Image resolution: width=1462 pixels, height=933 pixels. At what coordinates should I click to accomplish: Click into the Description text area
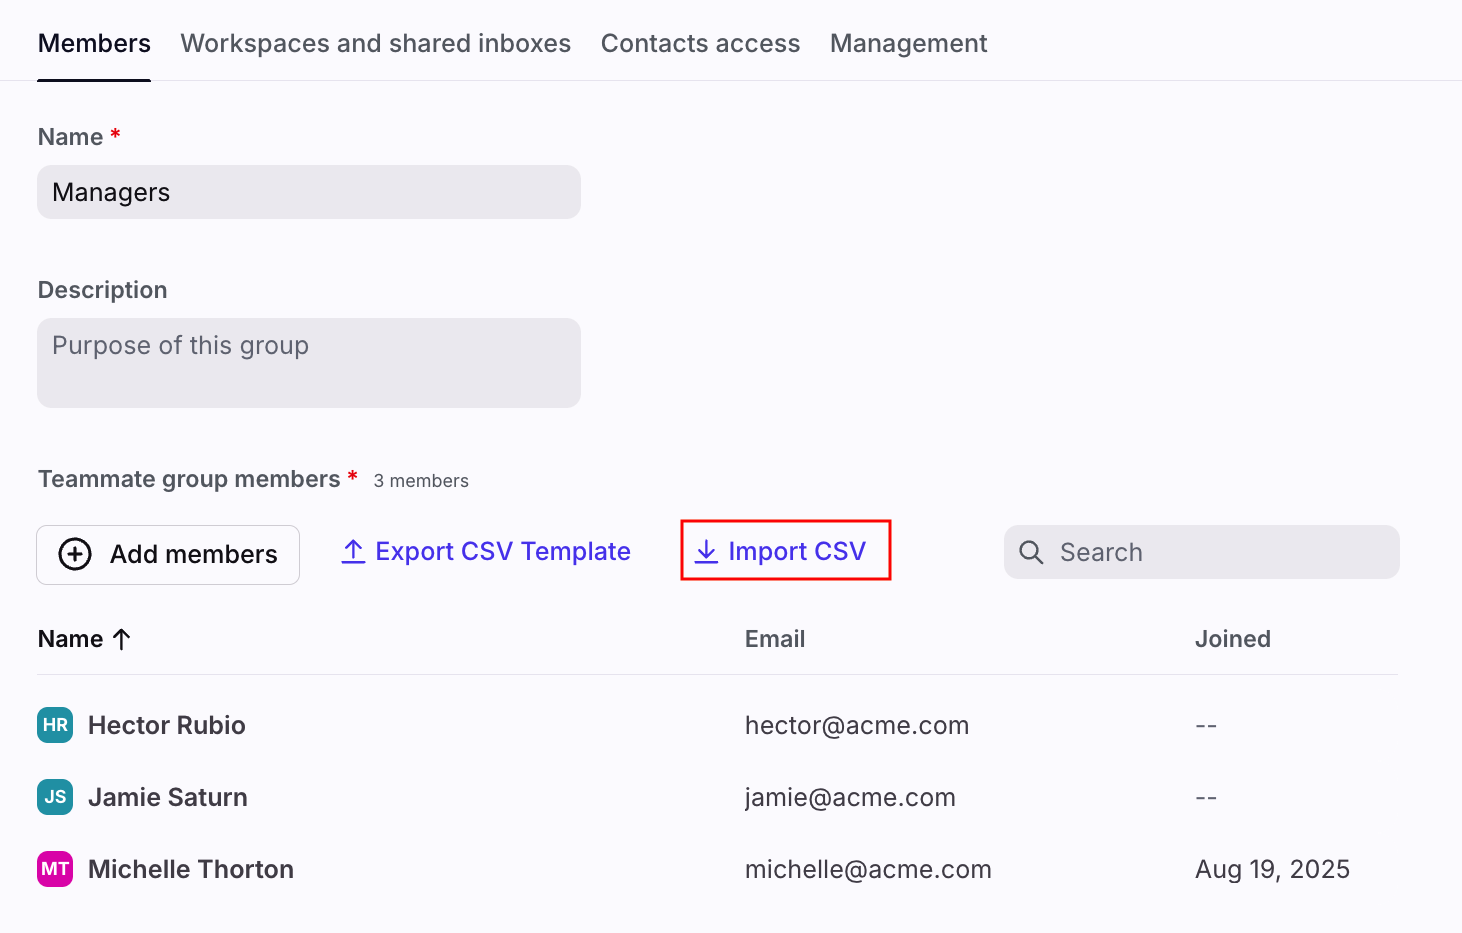pos(308,363)
